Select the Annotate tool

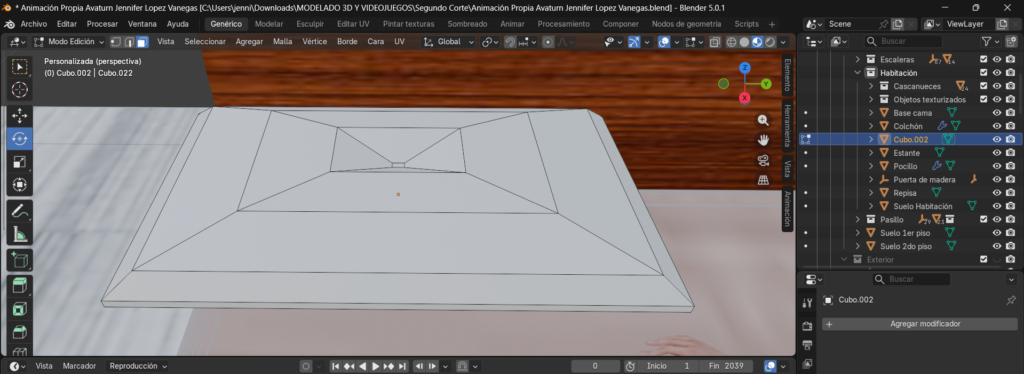pyautogui.click(x=20, y=211)
